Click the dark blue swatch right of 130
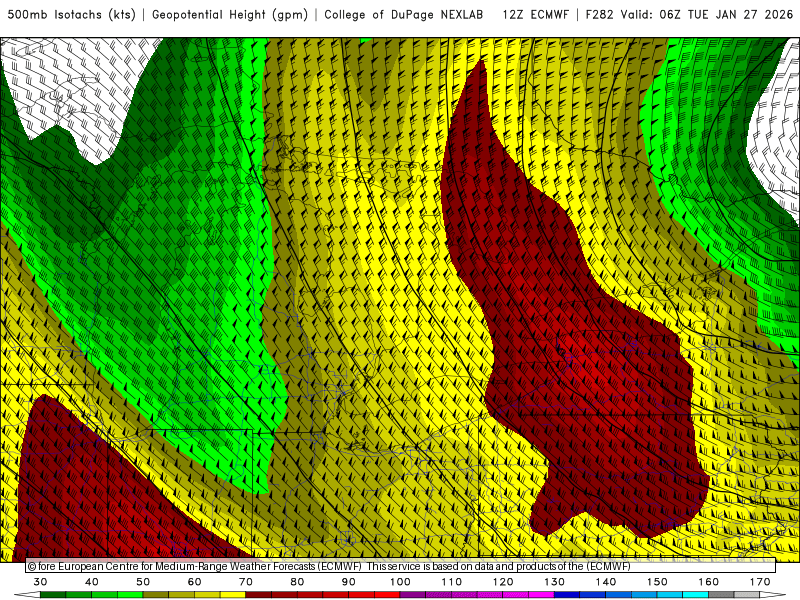800x600 pixels. point(567,595)
